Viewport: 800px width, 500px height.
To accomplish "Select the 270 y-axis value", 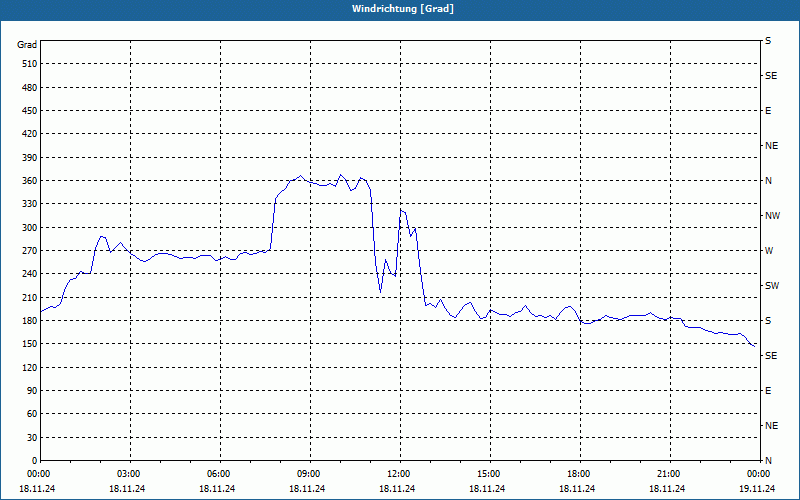I will [x=30, y=251].
